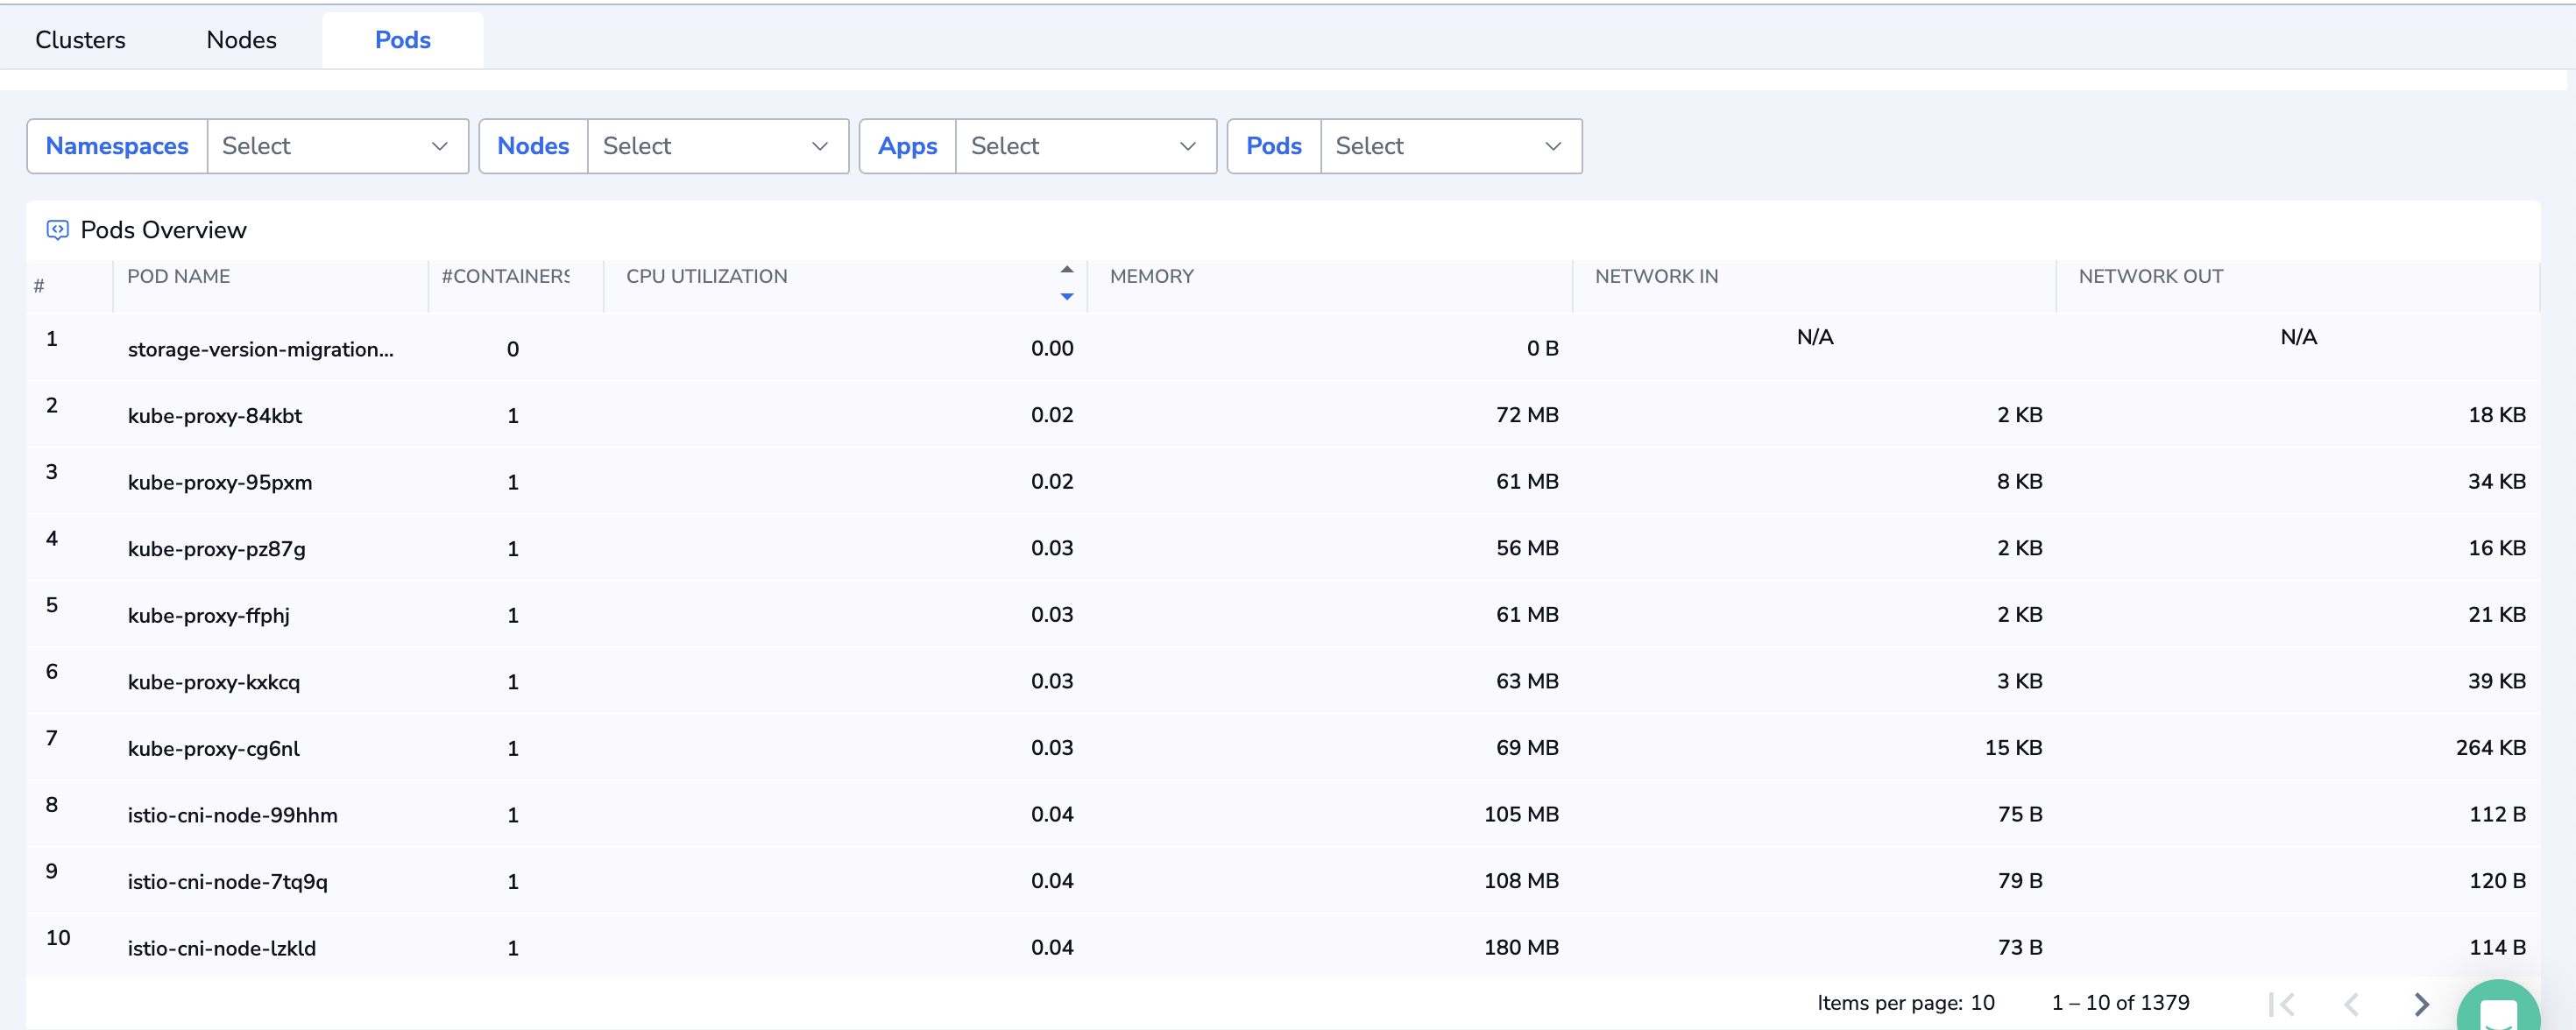Click the CPU UTILIZATION column header
2576x1030 pixels.
tap(706, 276)
